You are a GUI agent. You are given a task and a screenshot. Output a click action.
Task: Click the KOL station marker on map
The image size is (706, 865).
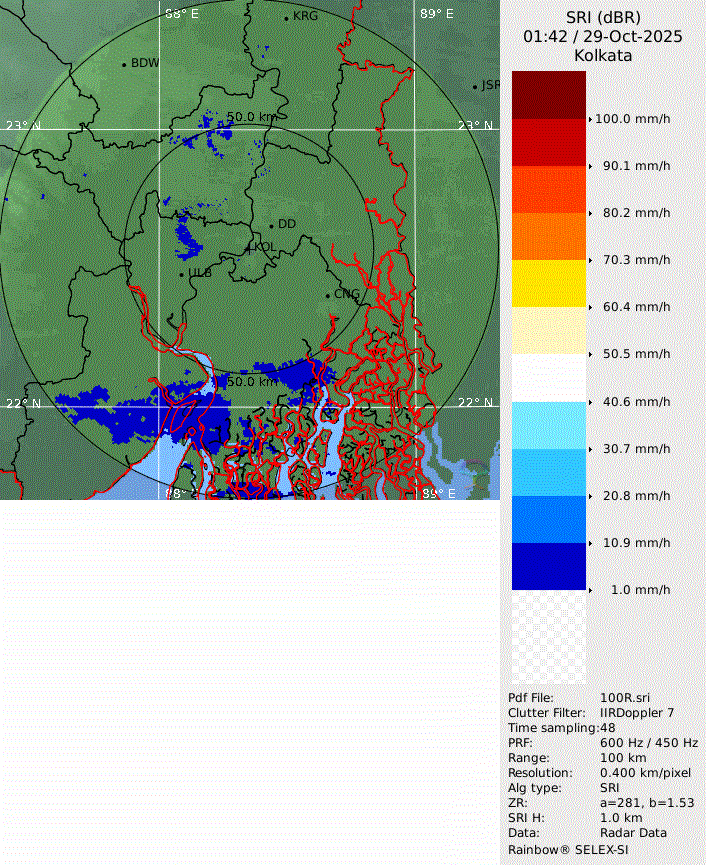[x=249, y=247]
